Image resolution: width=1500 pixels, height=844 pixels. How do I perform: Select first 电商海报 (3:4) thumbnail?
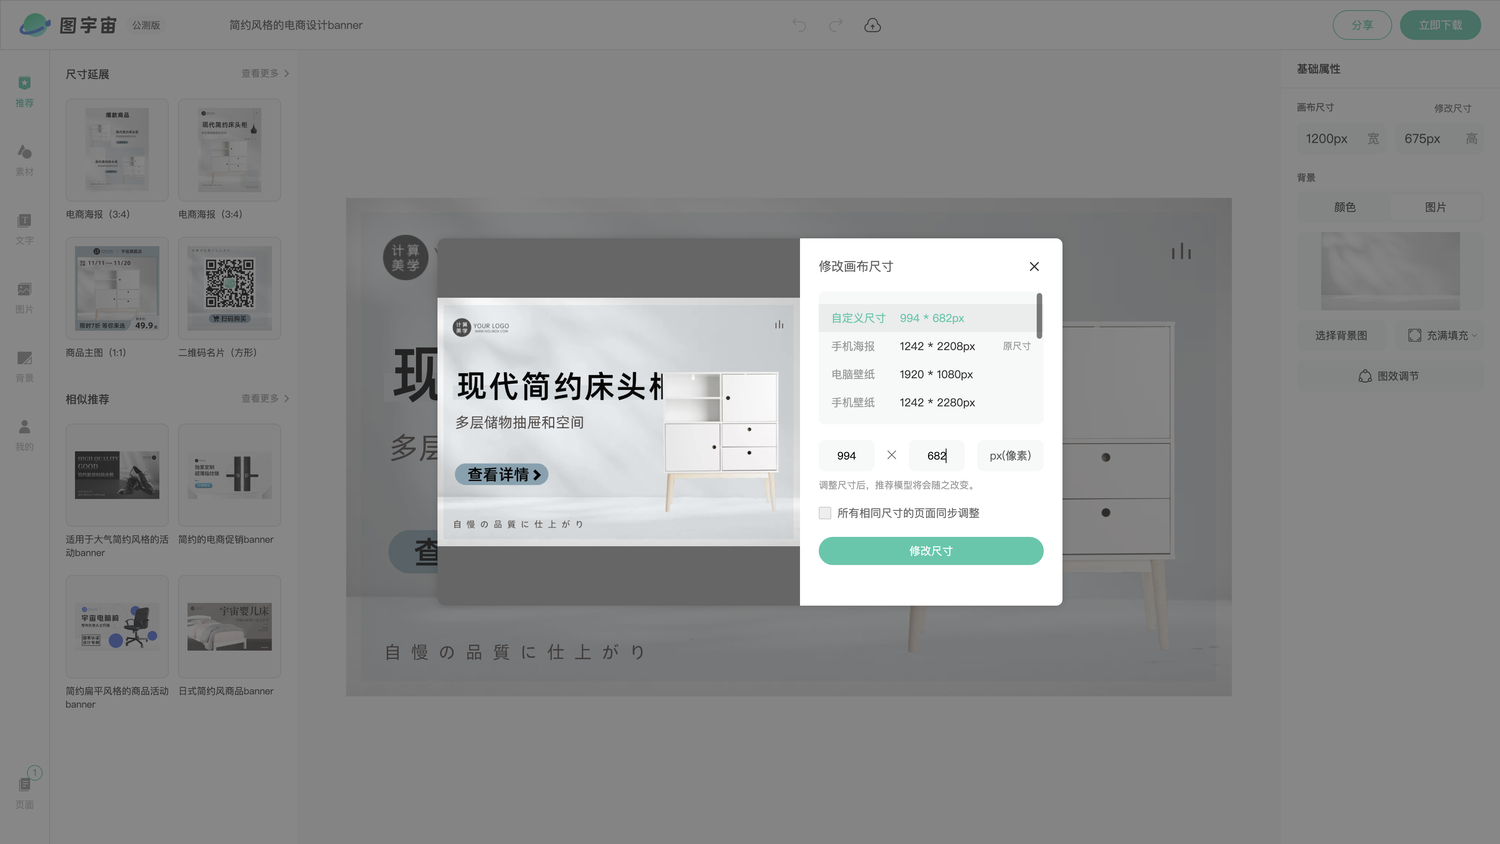coord(117,150)
